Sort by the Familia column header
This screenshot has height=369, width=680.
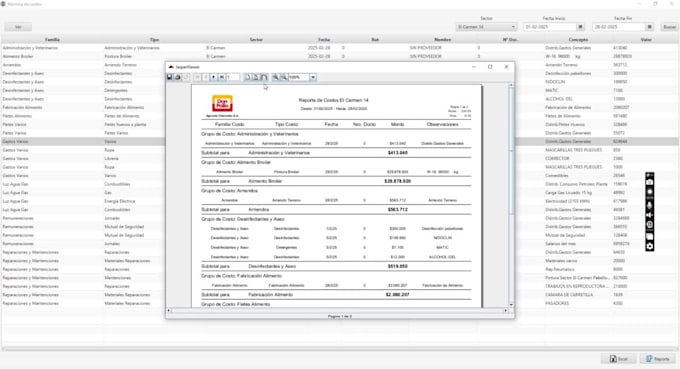click(x=52, y=39)
